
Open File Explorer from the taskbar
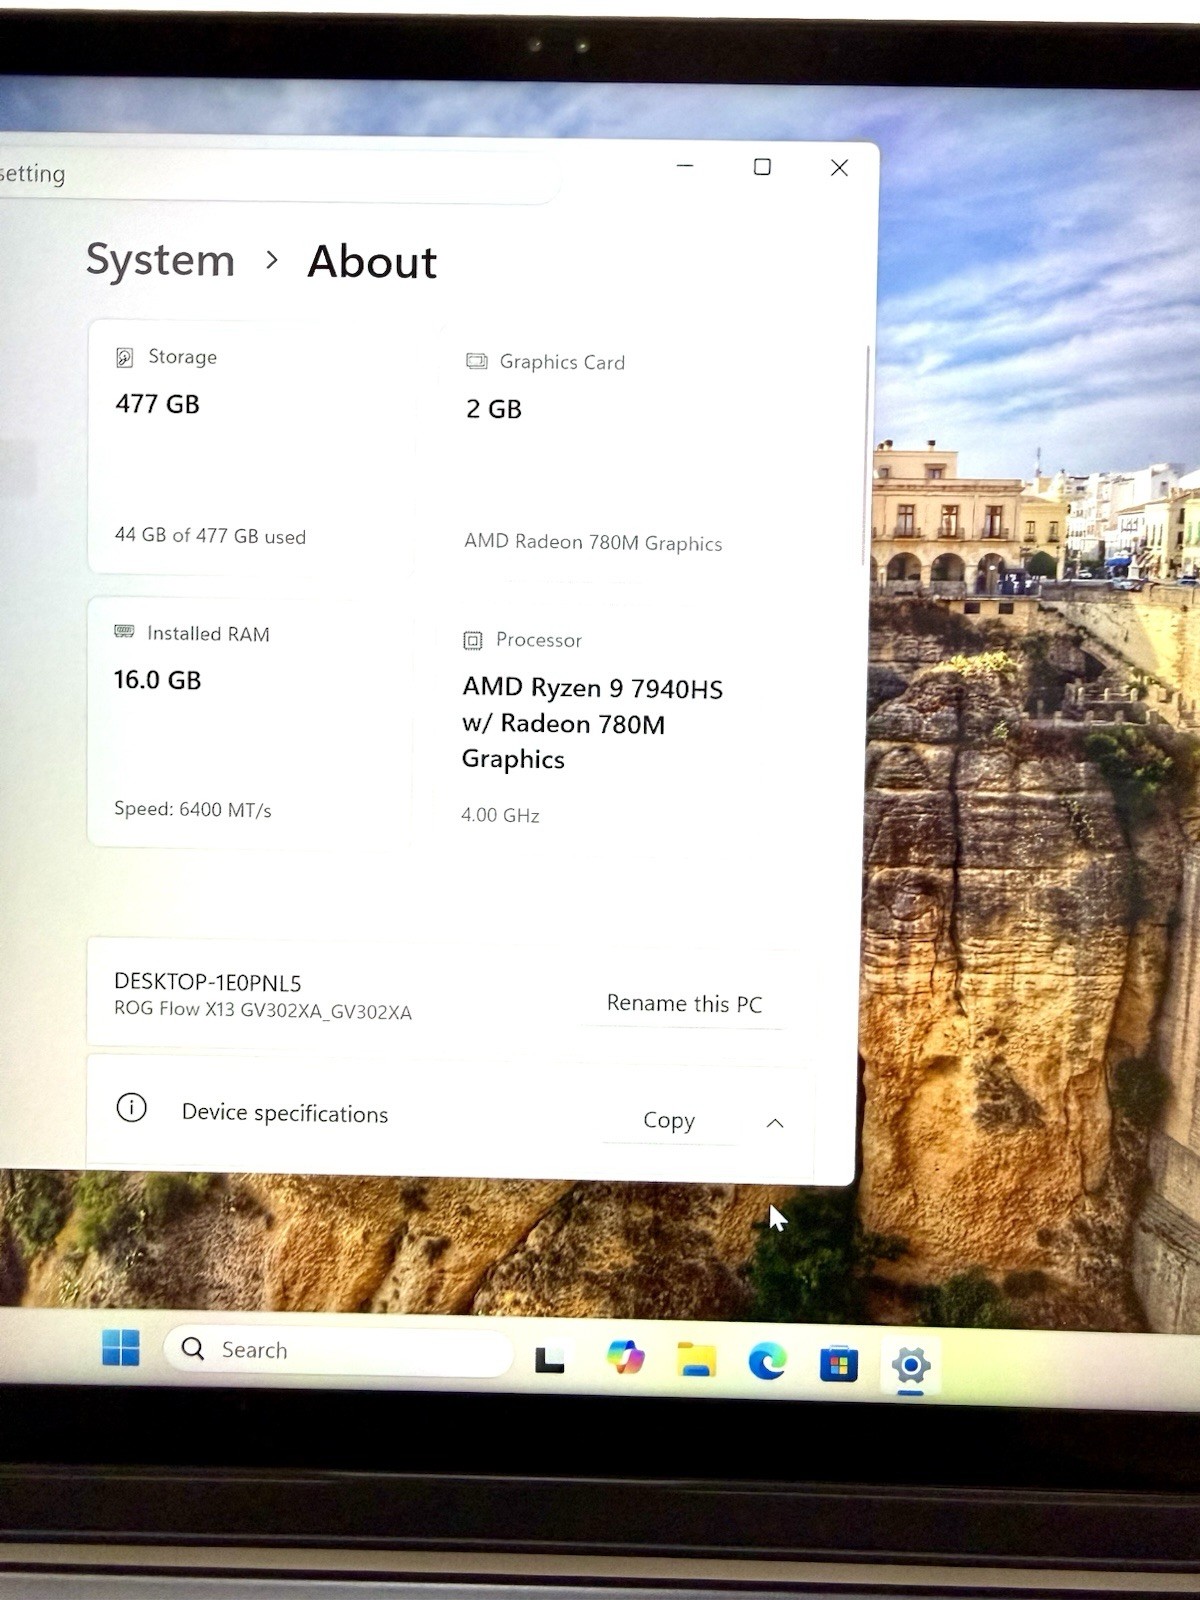[x=696, y=1360]
